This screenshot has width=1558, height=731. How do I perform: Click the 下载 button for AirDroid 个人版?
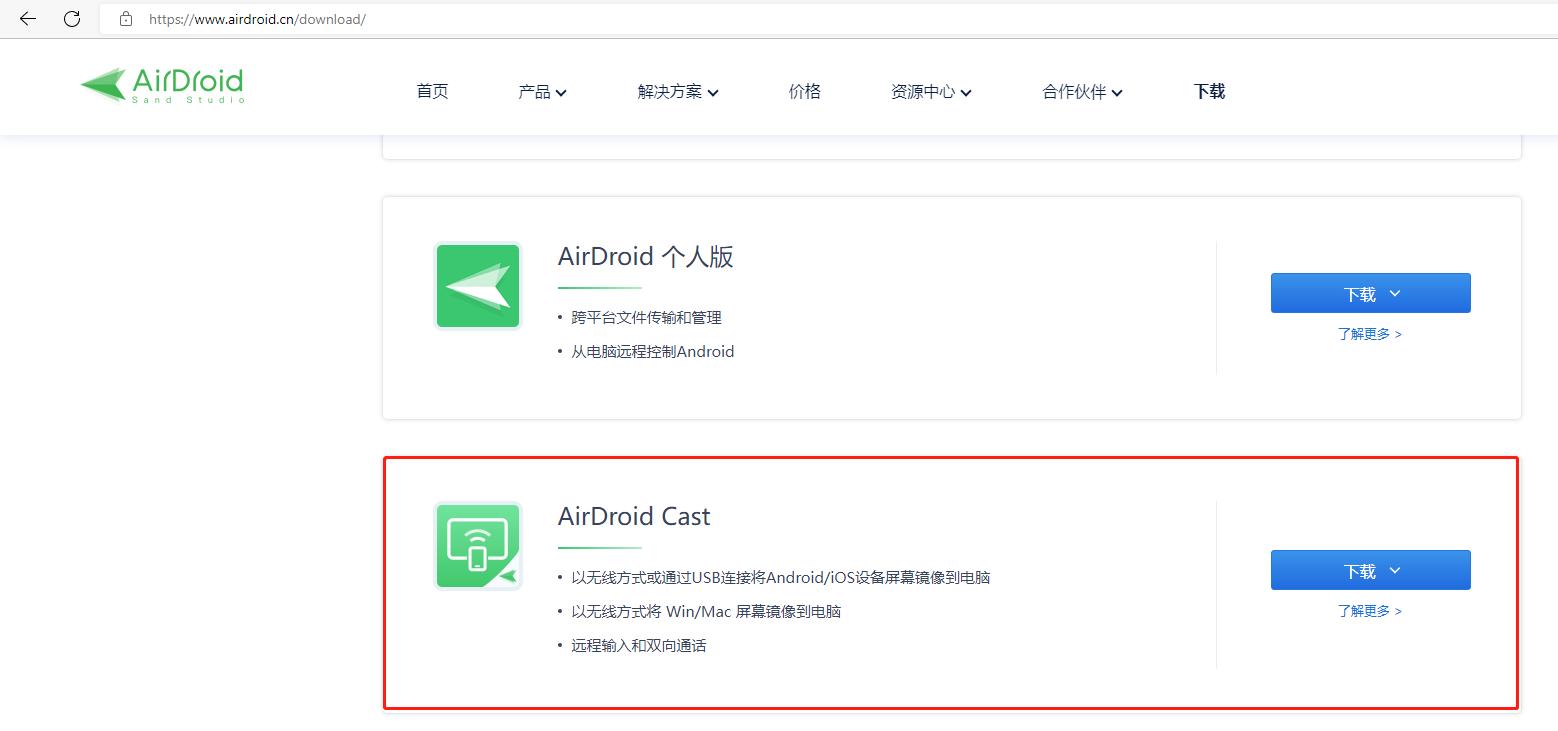pyautogui.click(x=1370, y=292)
